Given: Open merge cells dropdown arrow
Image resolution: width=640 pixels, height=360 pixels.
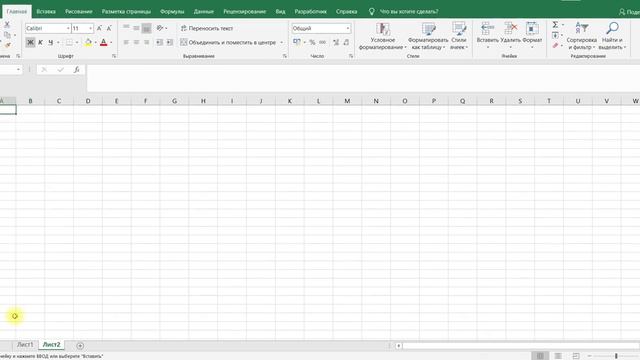Looking at the screenshot, I should pos(282,42).
